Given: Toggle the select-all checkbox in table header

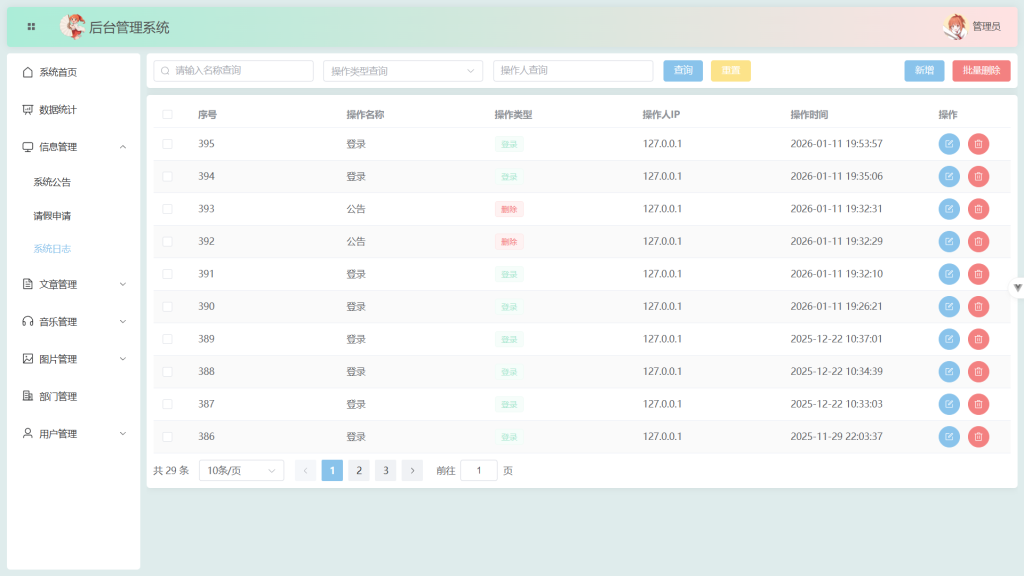Looking at the screenshot, I should 167,115.
